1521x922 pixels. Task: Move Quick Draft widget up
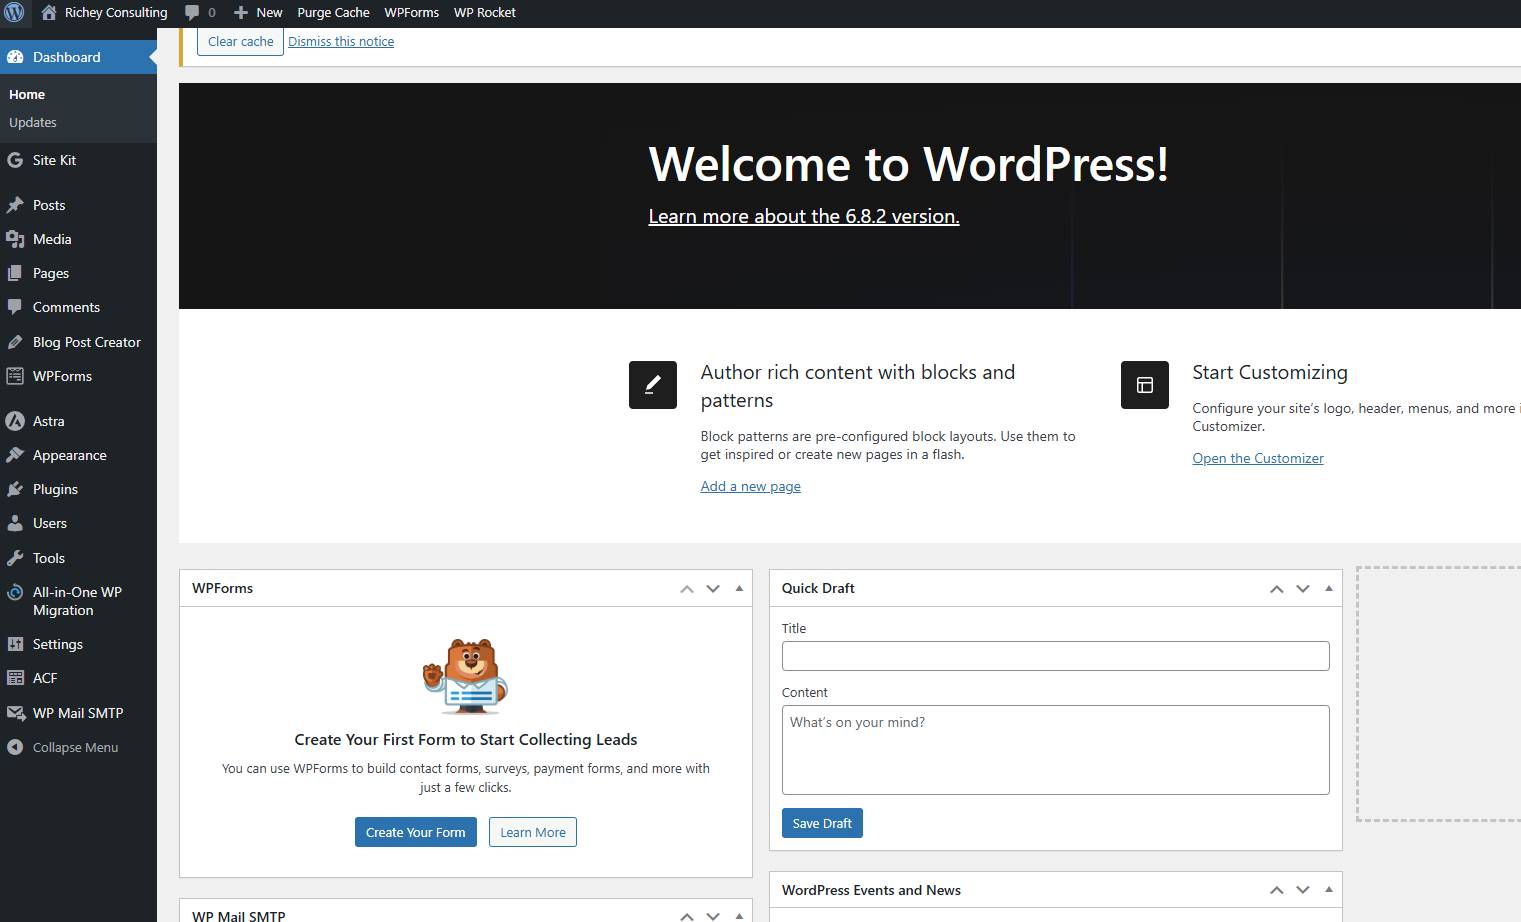click(1277, 589)
